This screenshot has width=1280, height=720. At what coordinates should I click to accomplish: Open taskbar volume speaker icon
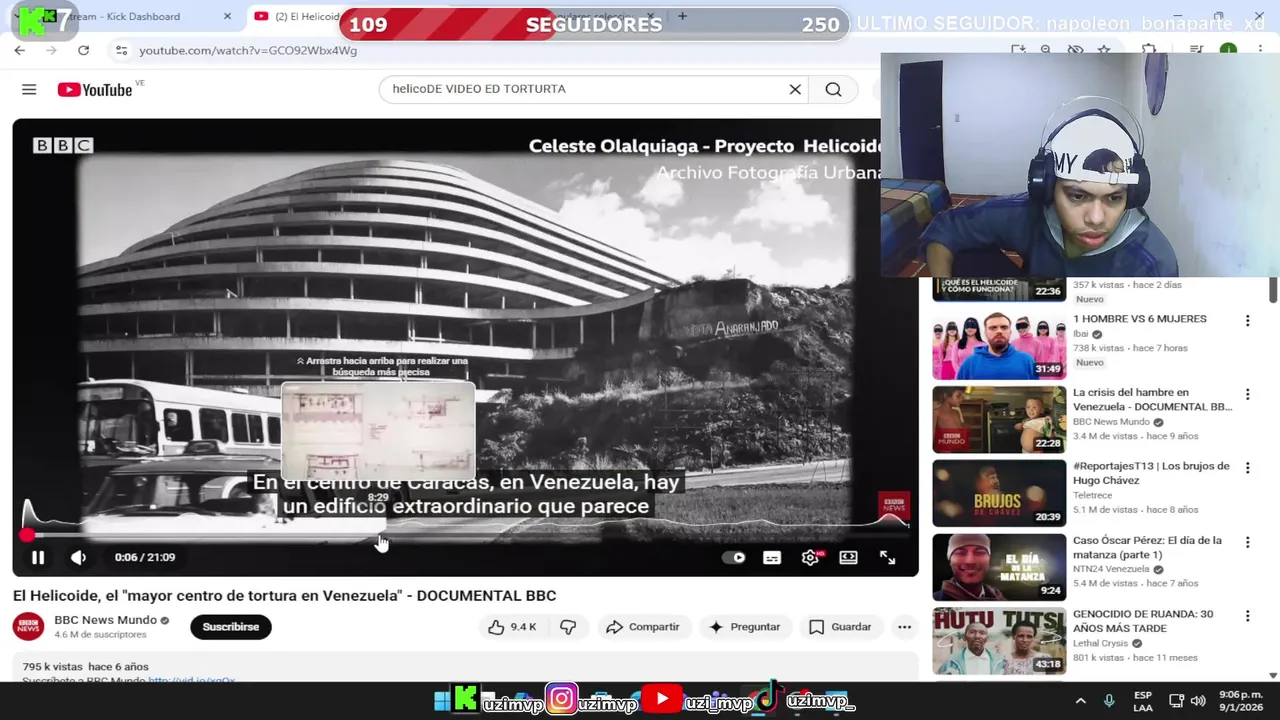1198,701
